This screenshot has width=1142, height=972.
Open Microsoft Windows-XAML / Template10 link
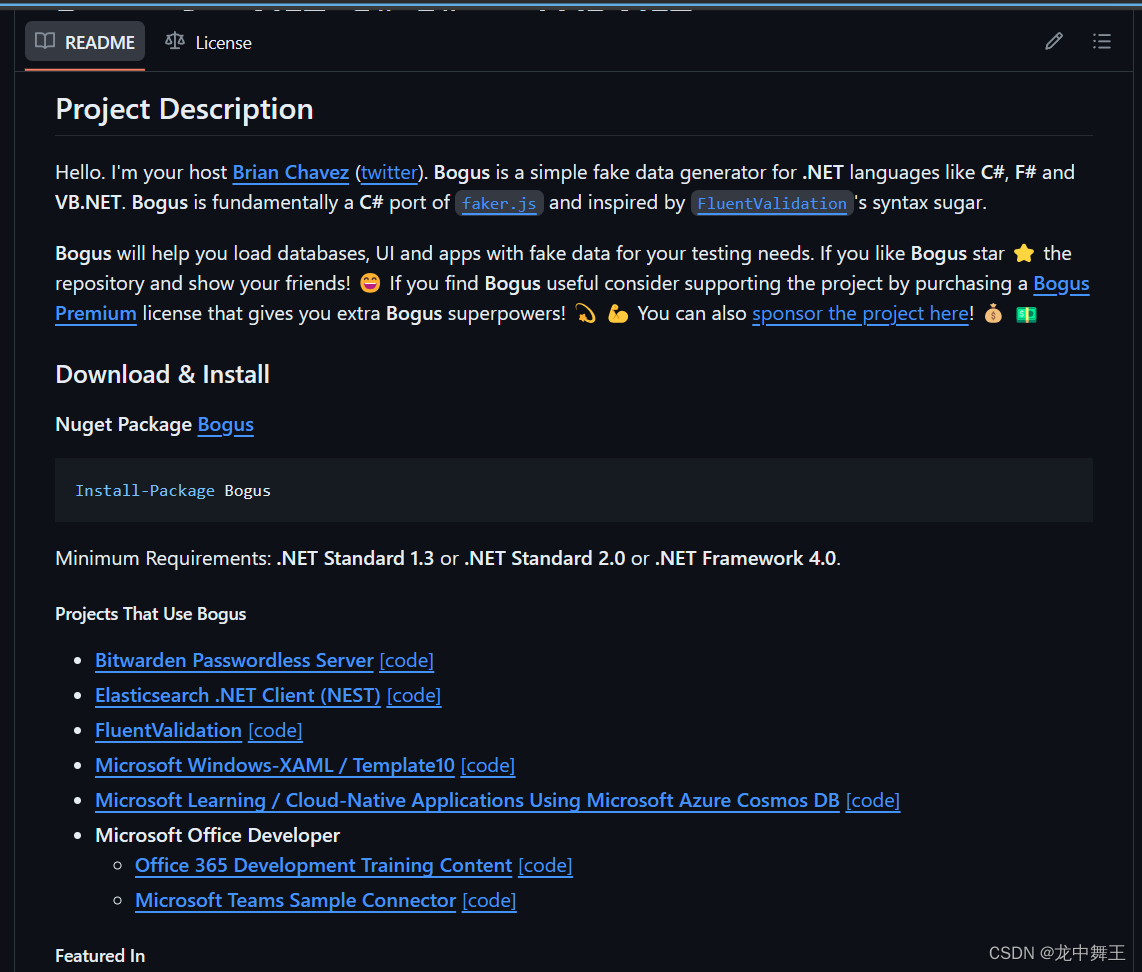click(x=275, y=765)
